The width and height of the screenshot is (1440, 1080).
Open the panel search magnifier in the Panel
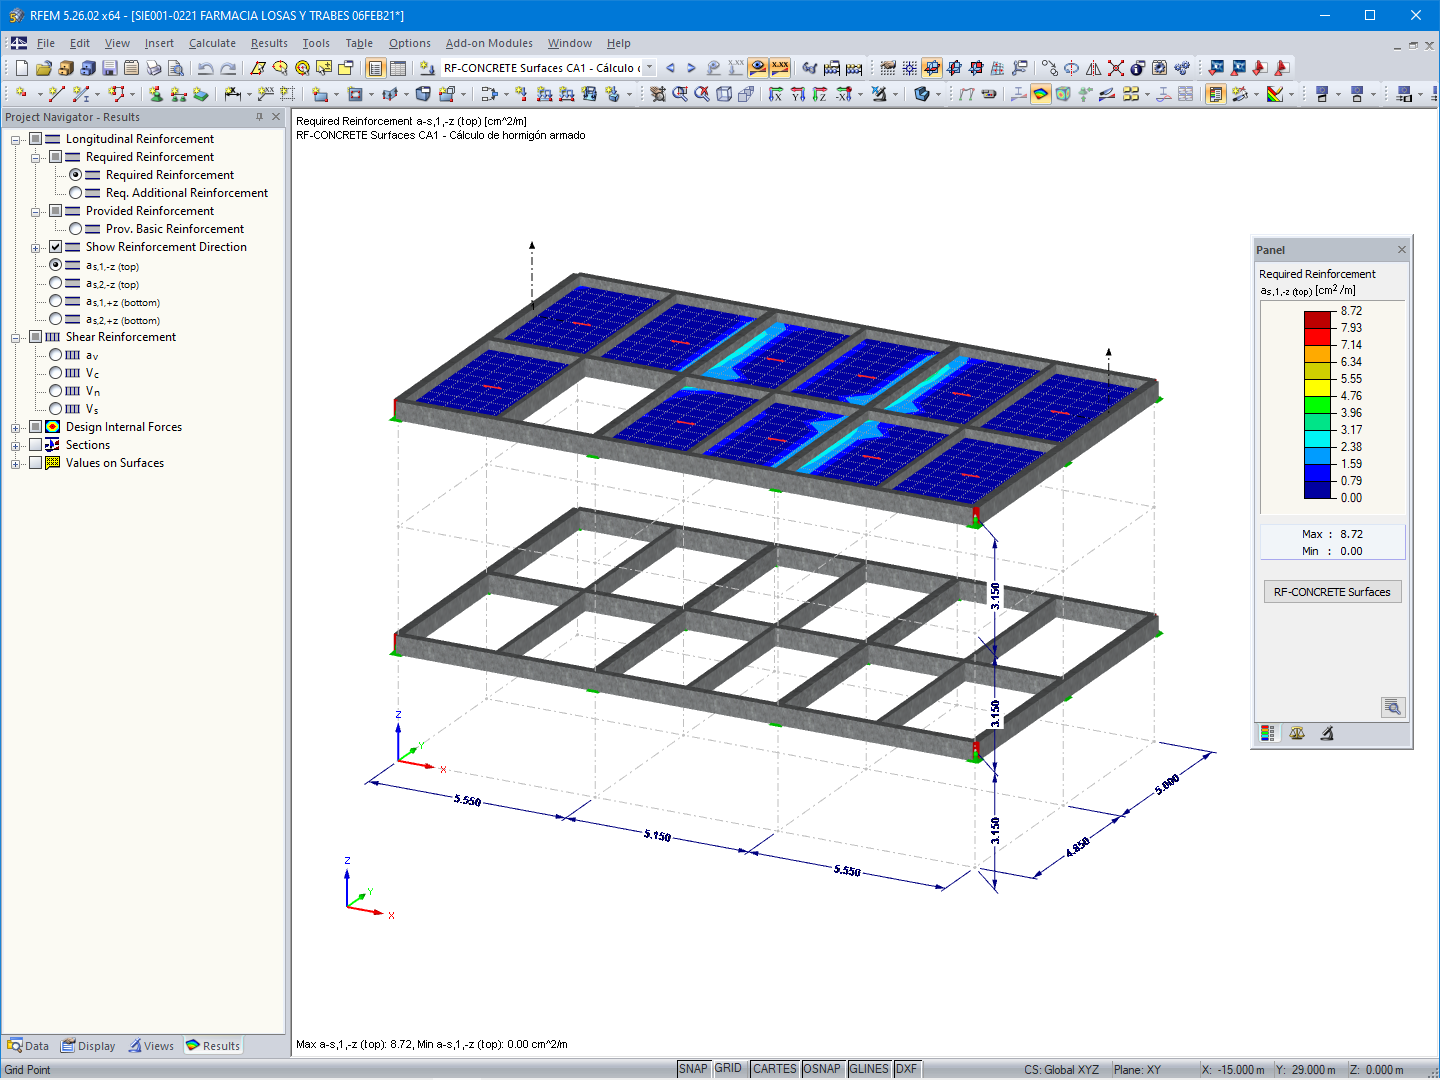click(x=1392, y=707)
